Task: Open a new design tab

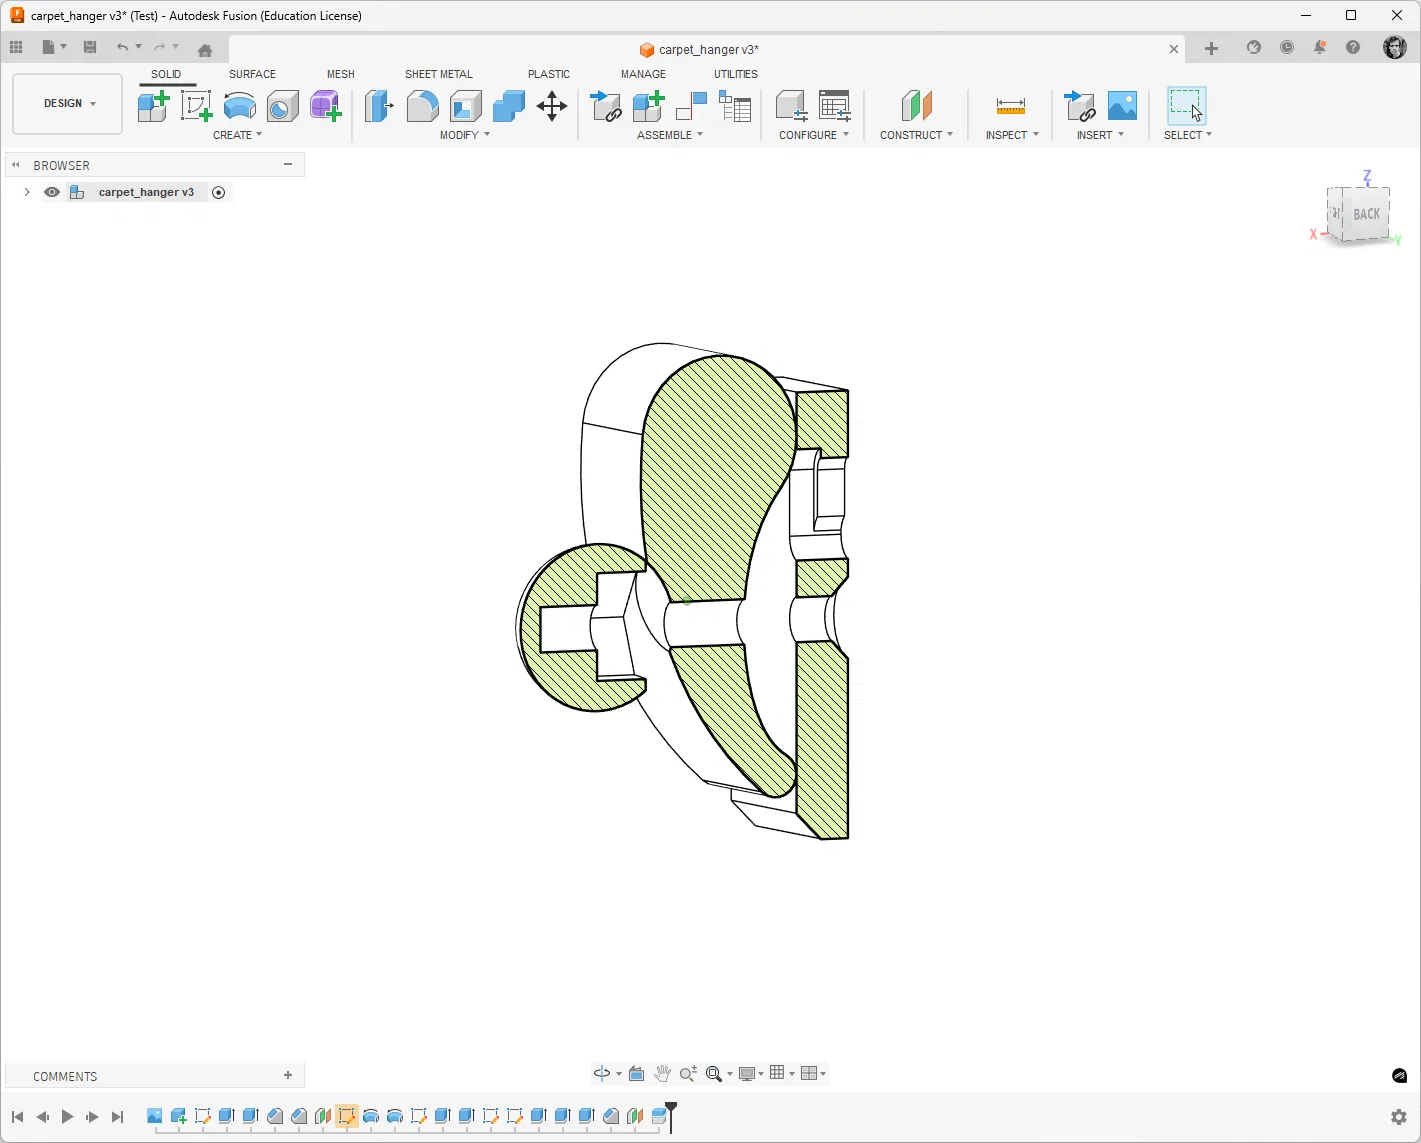Action: pos(1211,49)
